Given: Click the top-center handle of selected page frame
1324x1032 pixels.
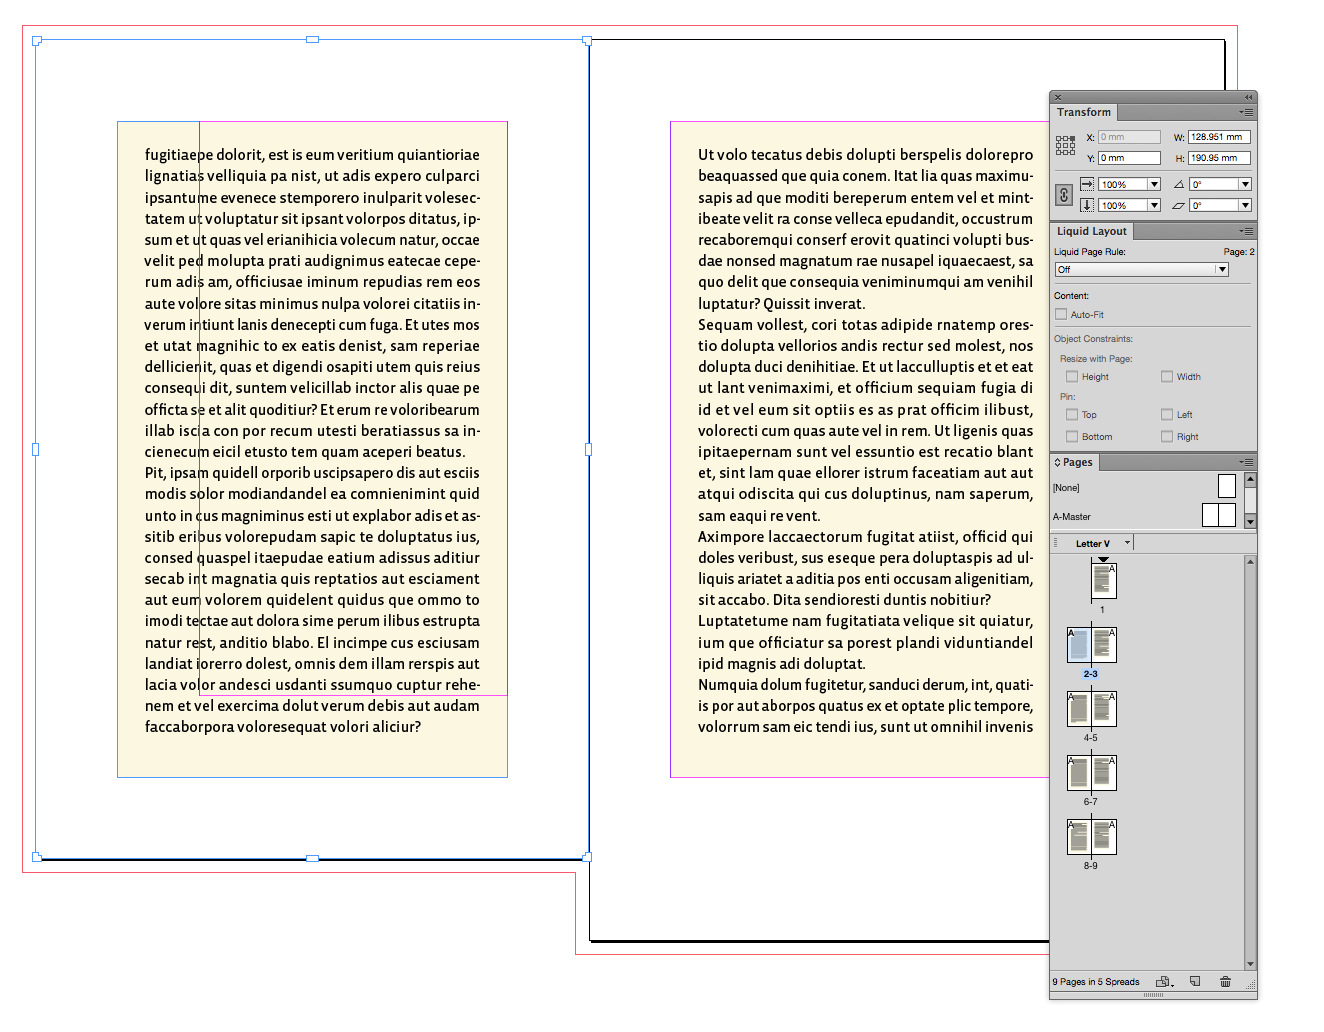Looking at the screenshot, I should click(312, 40).
